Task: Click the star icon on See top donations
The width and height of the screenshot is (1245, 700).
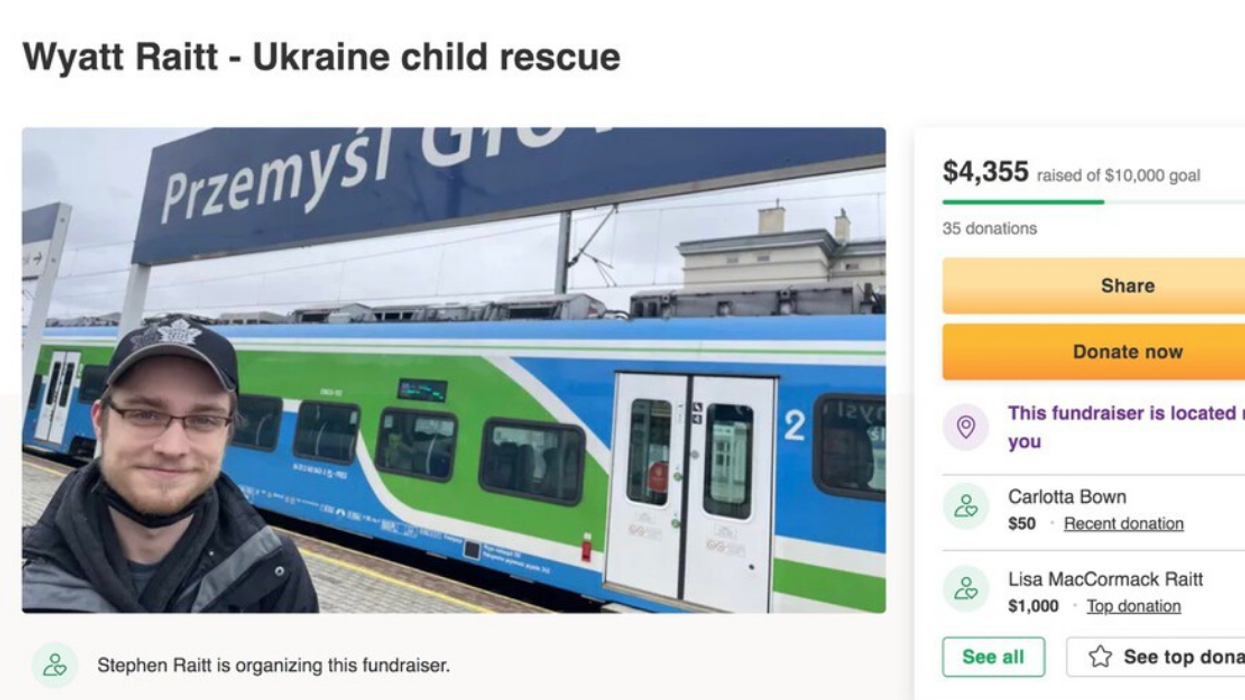Action: coord(1100,657)
